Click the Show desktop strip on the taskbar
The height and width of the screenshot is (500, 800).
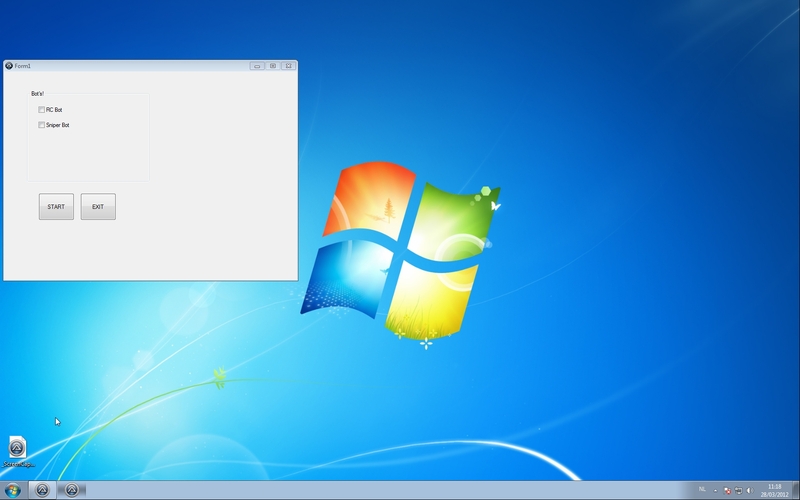(x=796, y=490)
